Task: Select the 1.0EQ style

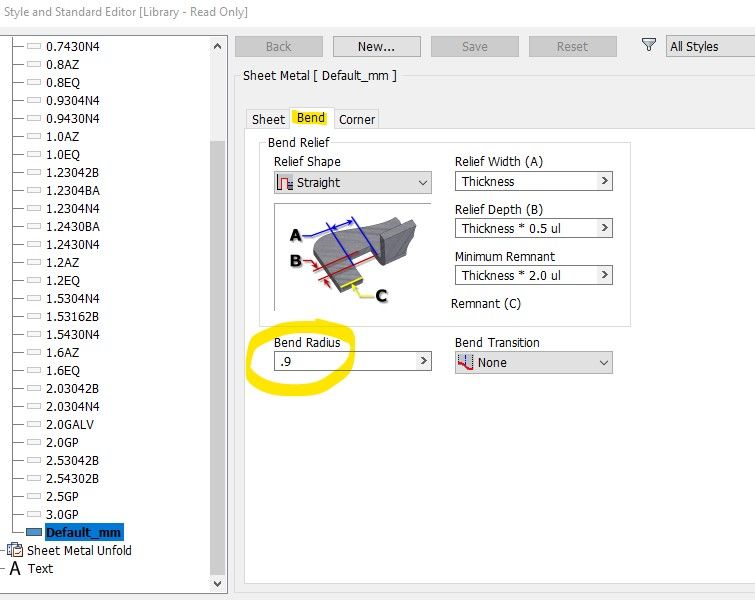Action: point(63,155)
